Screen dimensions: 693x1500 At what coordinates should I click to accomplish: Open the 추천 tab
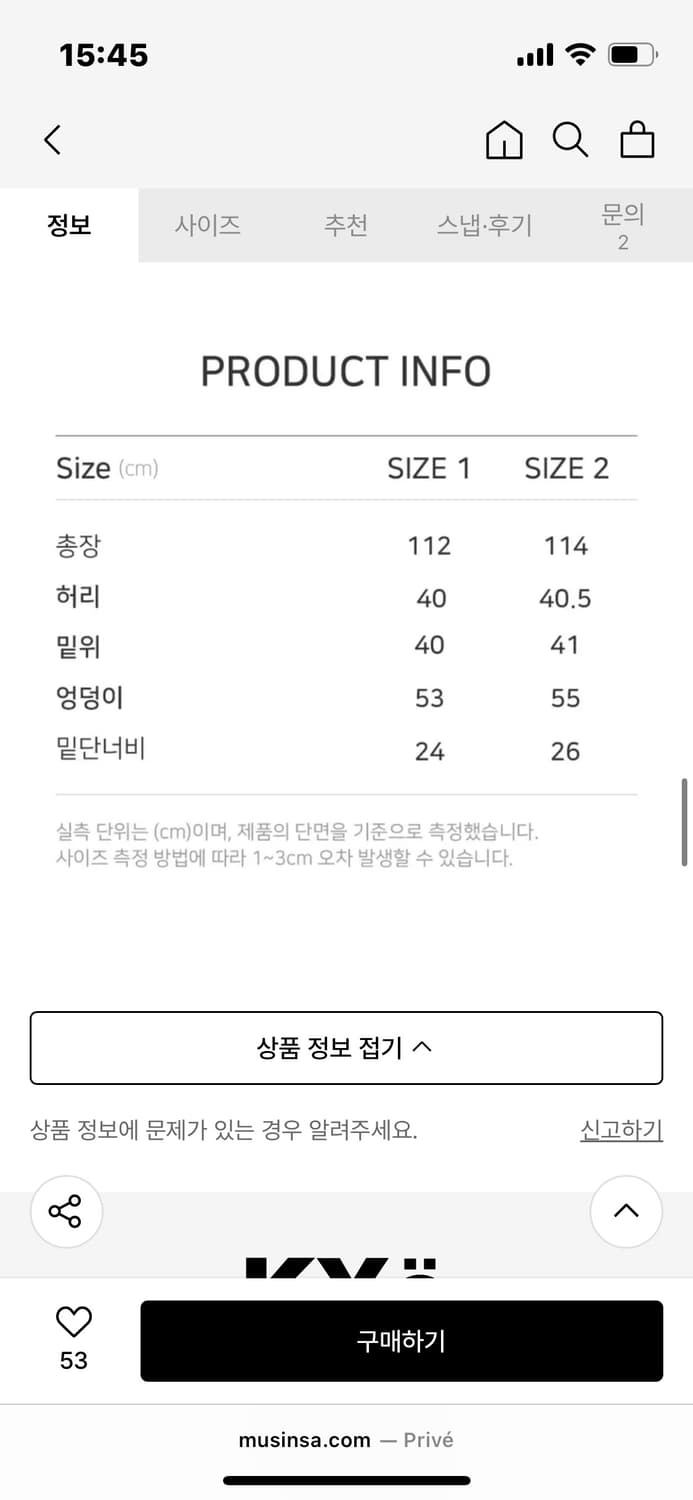click(346, 225)
